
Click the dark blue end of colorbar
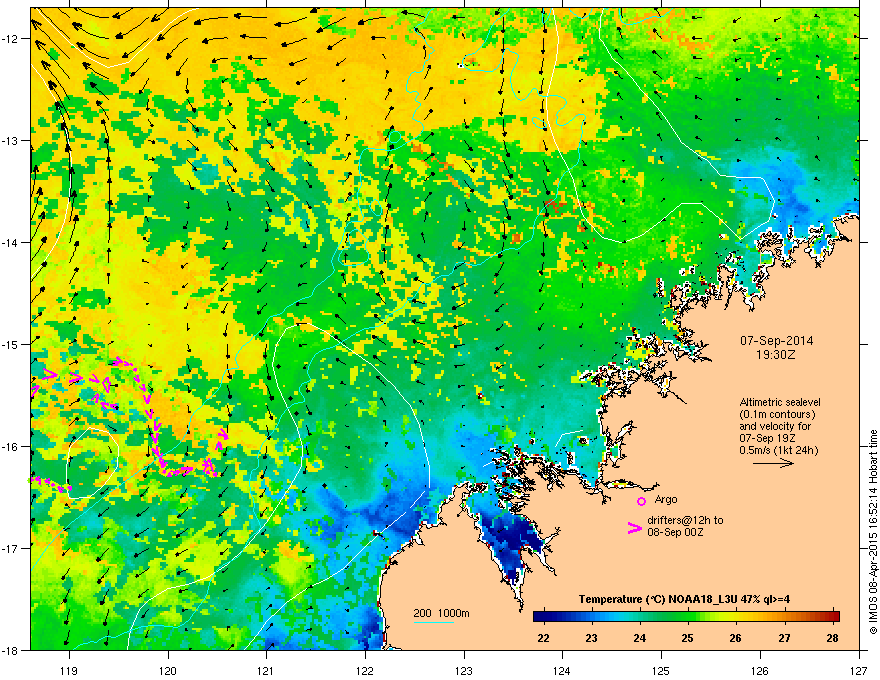(539, 617)
